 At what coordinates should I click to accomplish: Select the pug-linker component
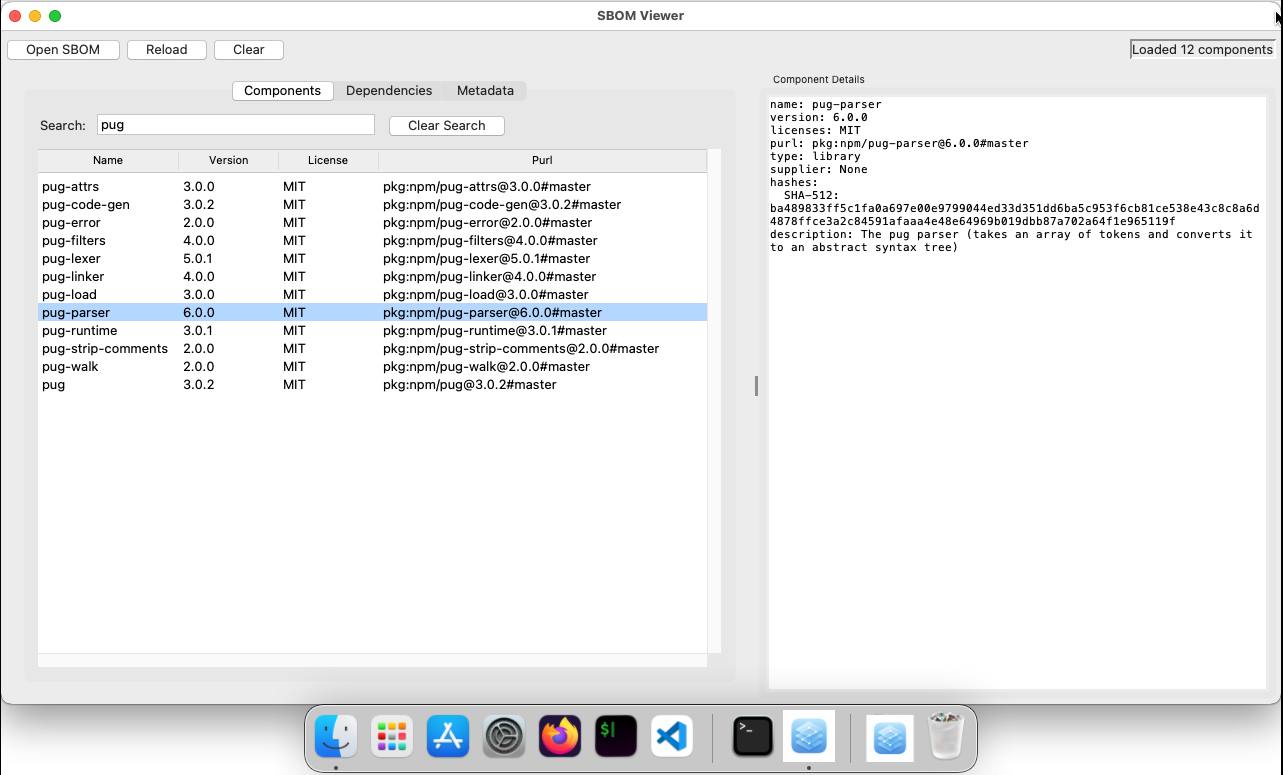click(372, 277)
